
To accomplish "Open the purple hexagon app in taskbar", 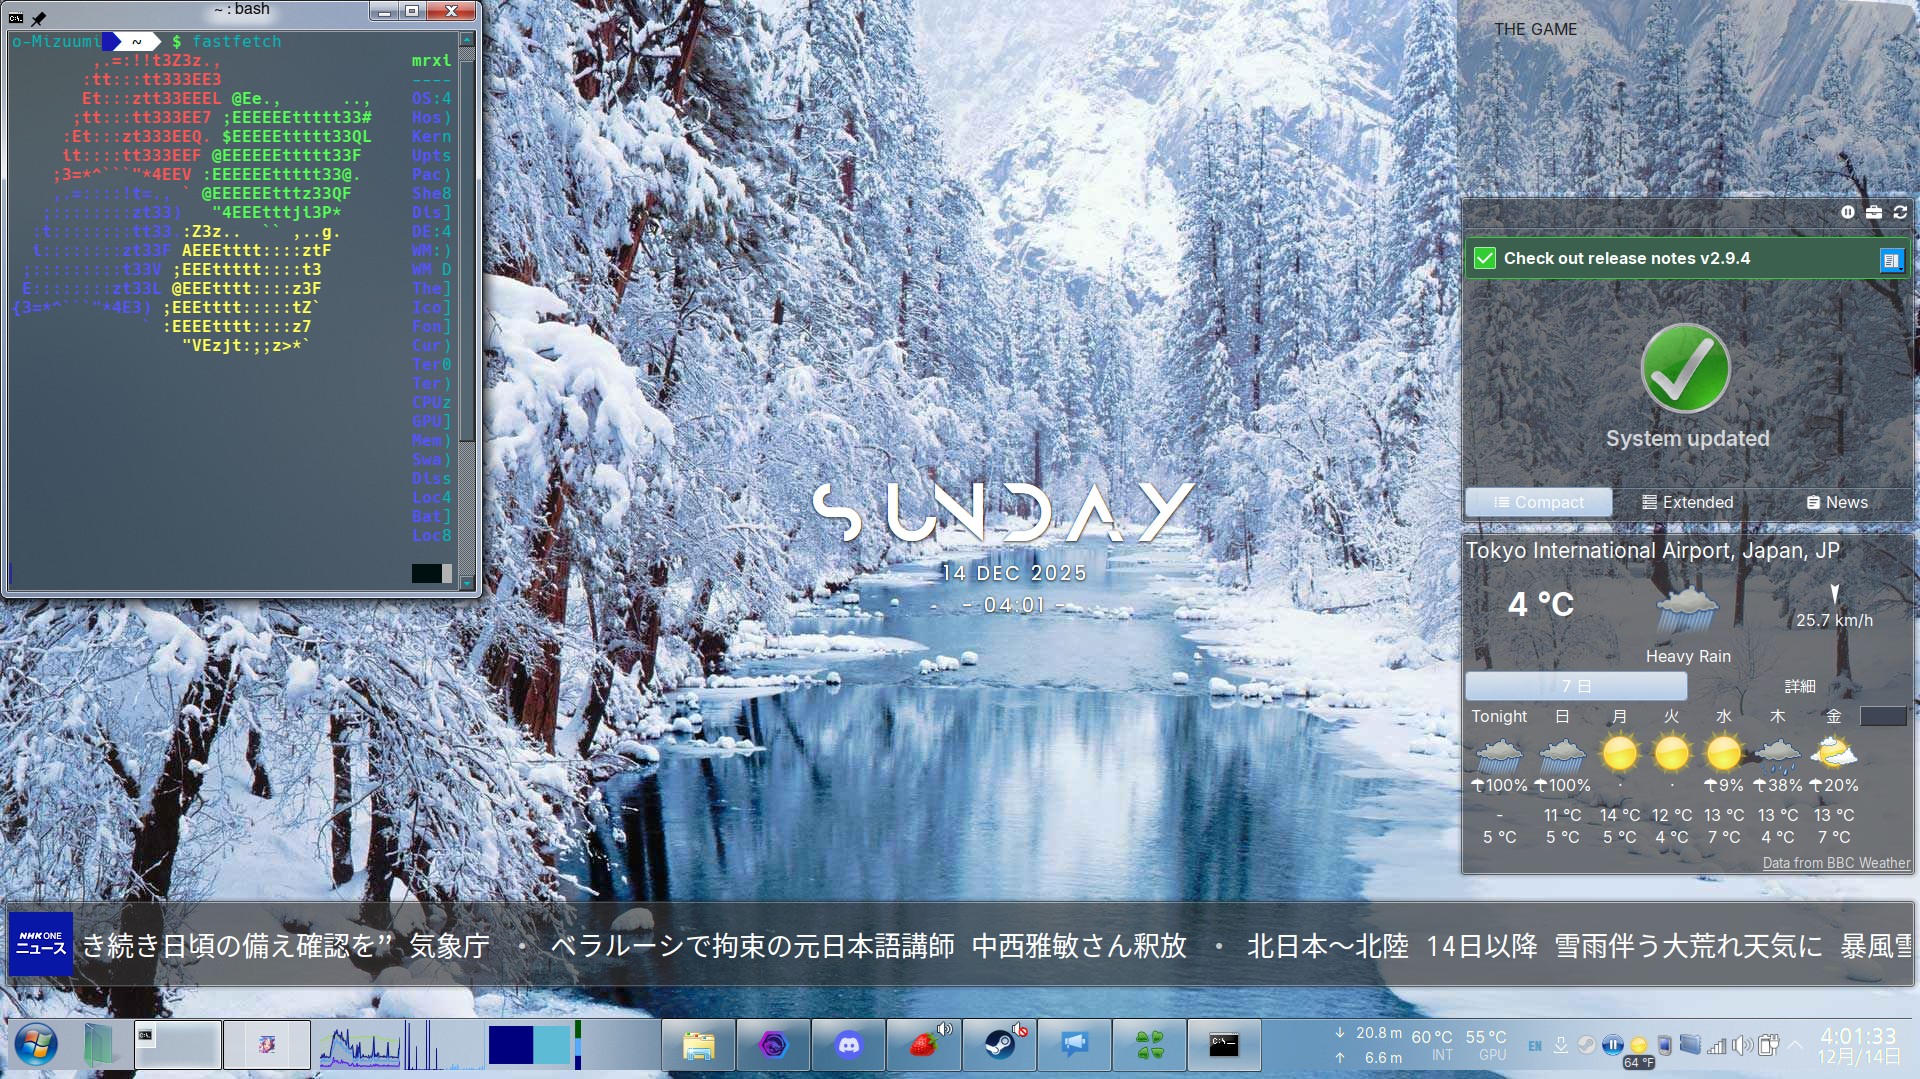I will pos(773,1045).
